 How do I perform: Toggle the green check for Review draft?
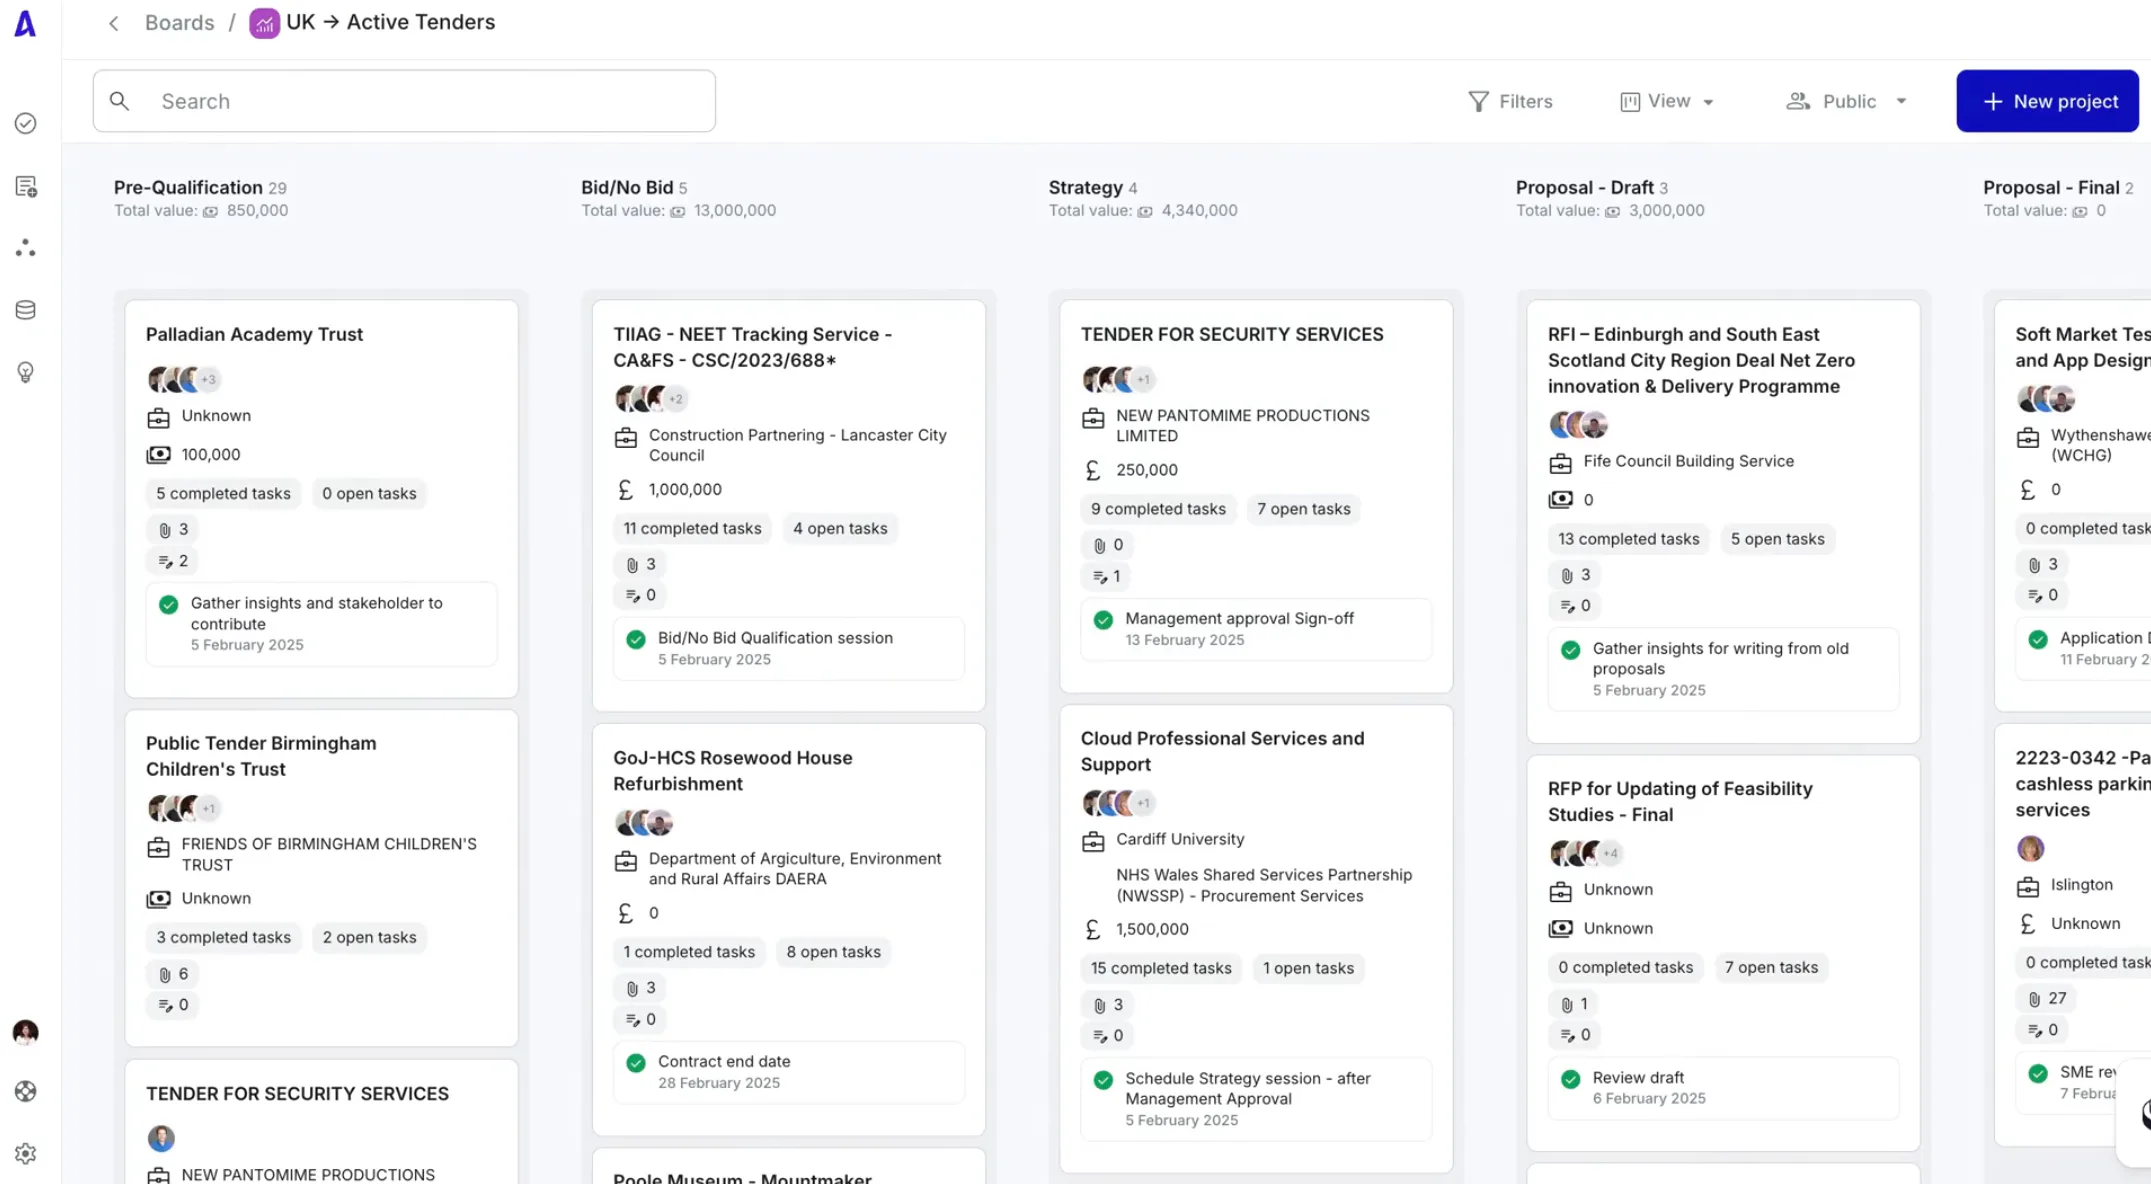coord(1570,1079)
